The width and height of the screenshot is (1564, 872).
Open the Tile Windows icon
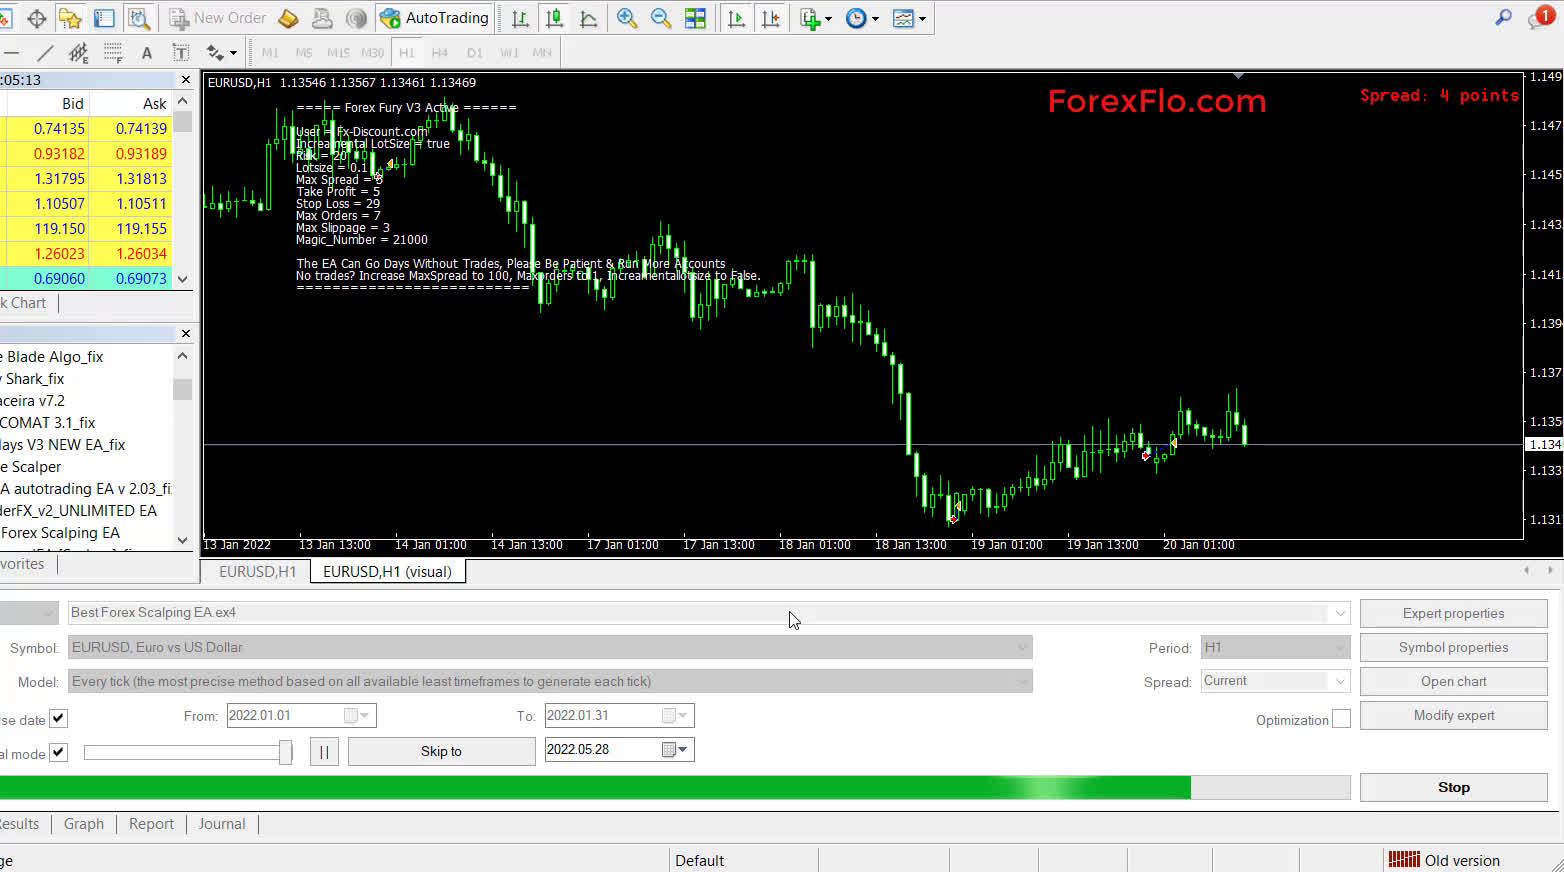[x=695, y=18]
